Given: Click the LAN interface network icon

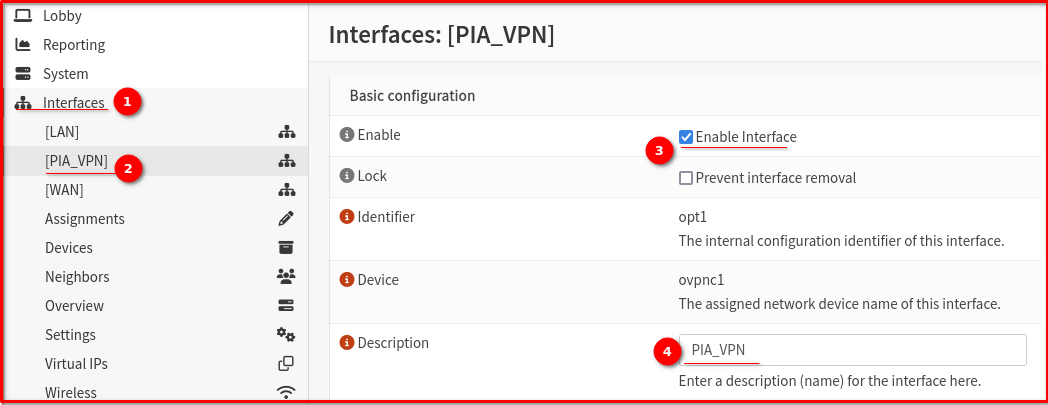Looking at the screenshot, I should 287,132.
